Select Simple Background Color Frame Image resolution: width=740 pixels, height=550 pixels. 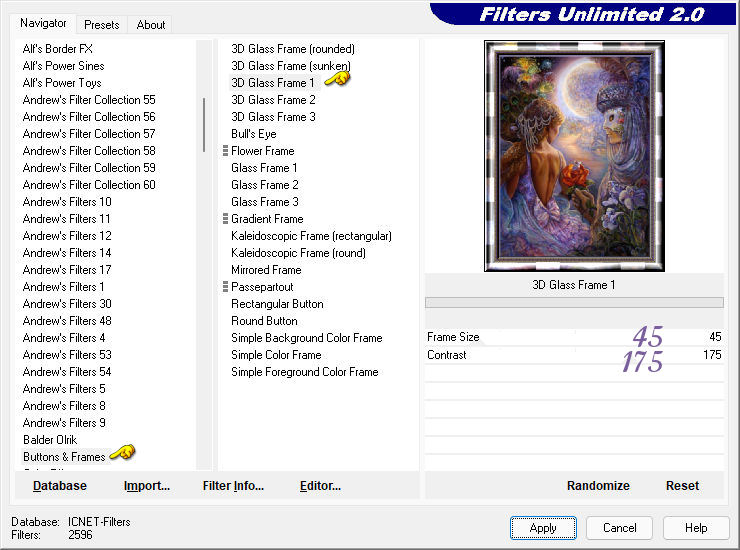[x=307, y=338]
